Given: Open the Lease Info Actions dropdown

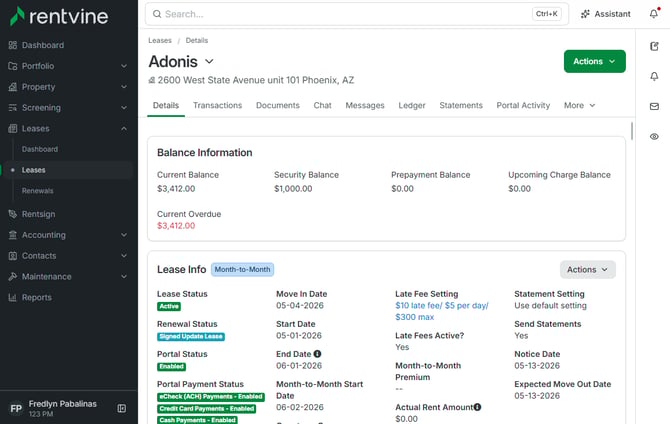Looking at the screenshot, I should [x=588, y=270].
